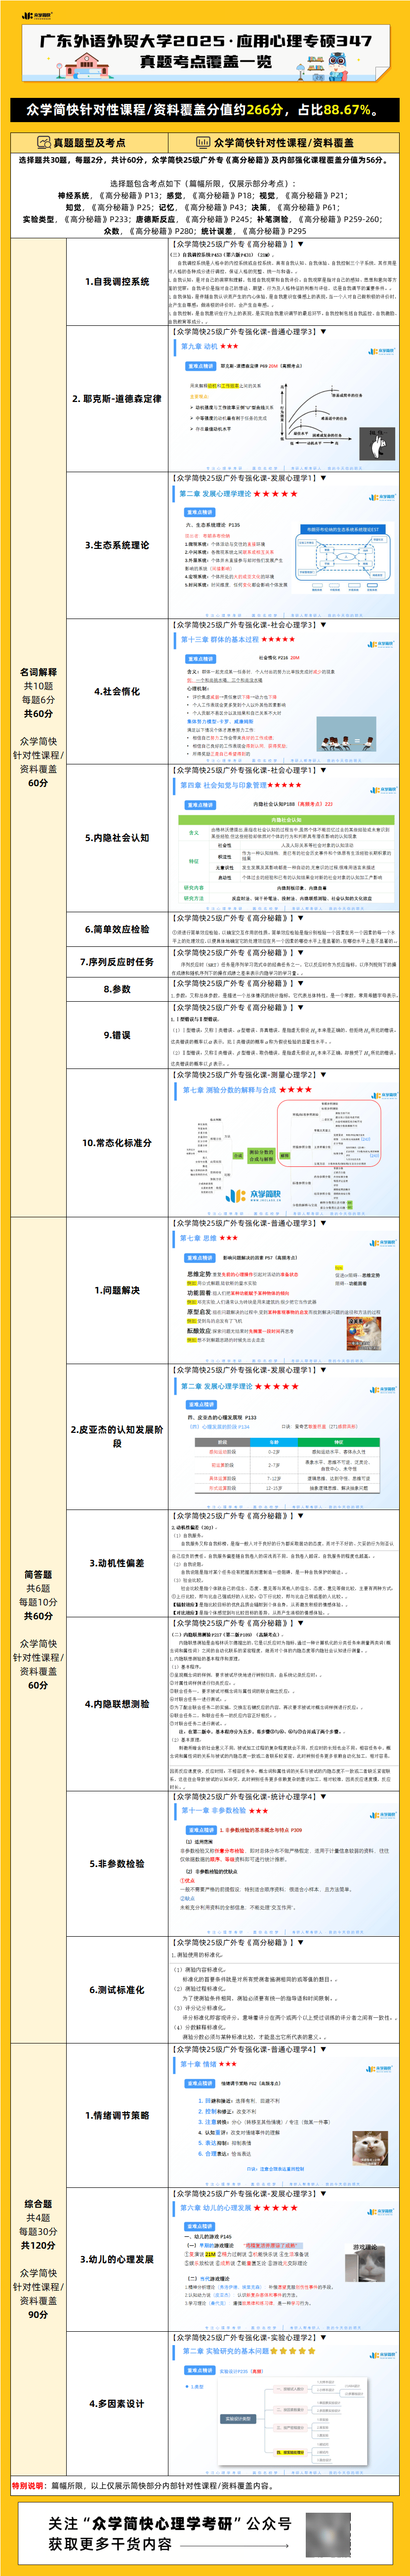Click the ecosystem diagram on the 生态系统理论 slide
This screenshot has width=410, height=2576.
[343, 558]
